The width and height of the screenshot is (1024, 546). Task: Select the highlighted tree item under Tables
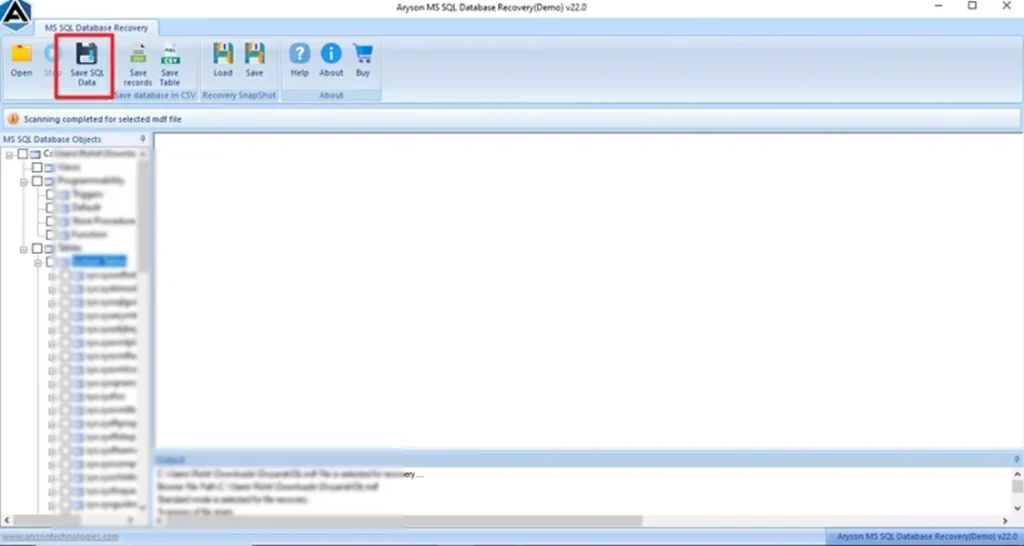[x=99, y=261]
